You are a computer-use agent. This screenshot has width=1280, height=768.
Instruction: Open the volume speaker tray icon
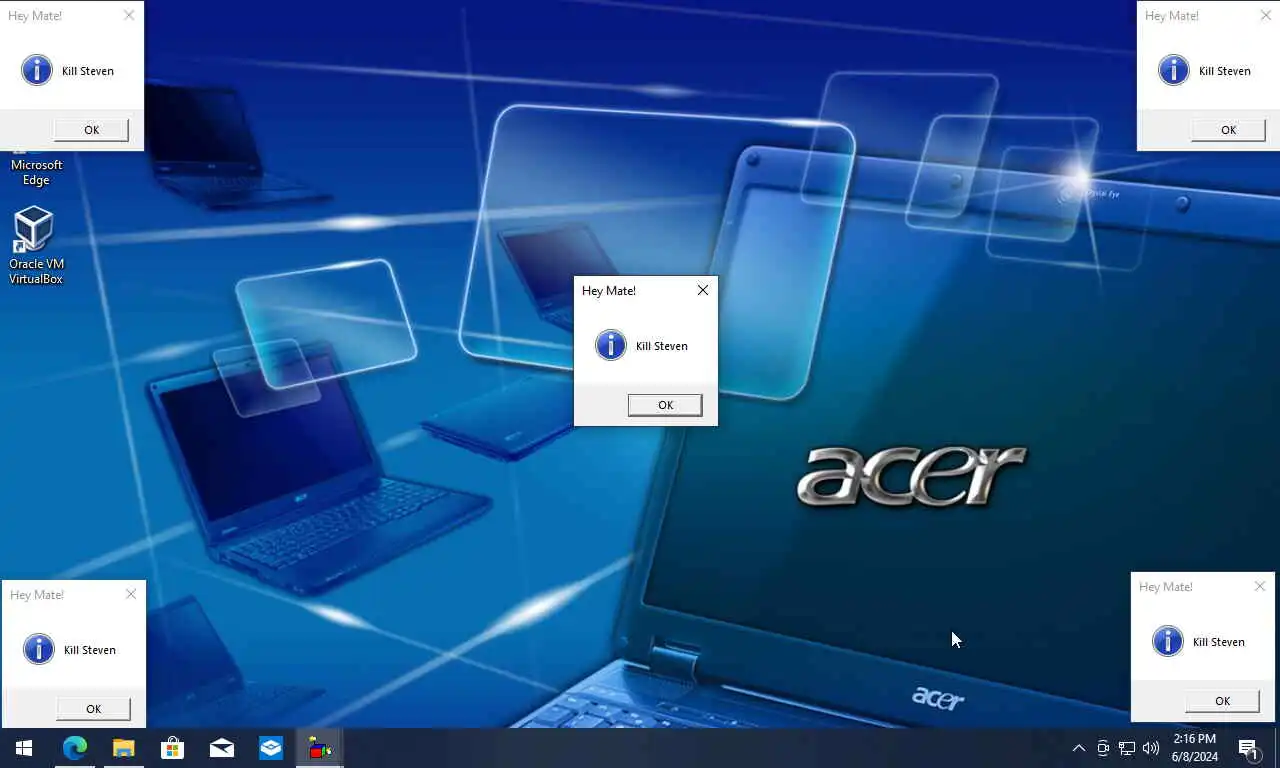pyautogui.click(x=1151, y=748)
